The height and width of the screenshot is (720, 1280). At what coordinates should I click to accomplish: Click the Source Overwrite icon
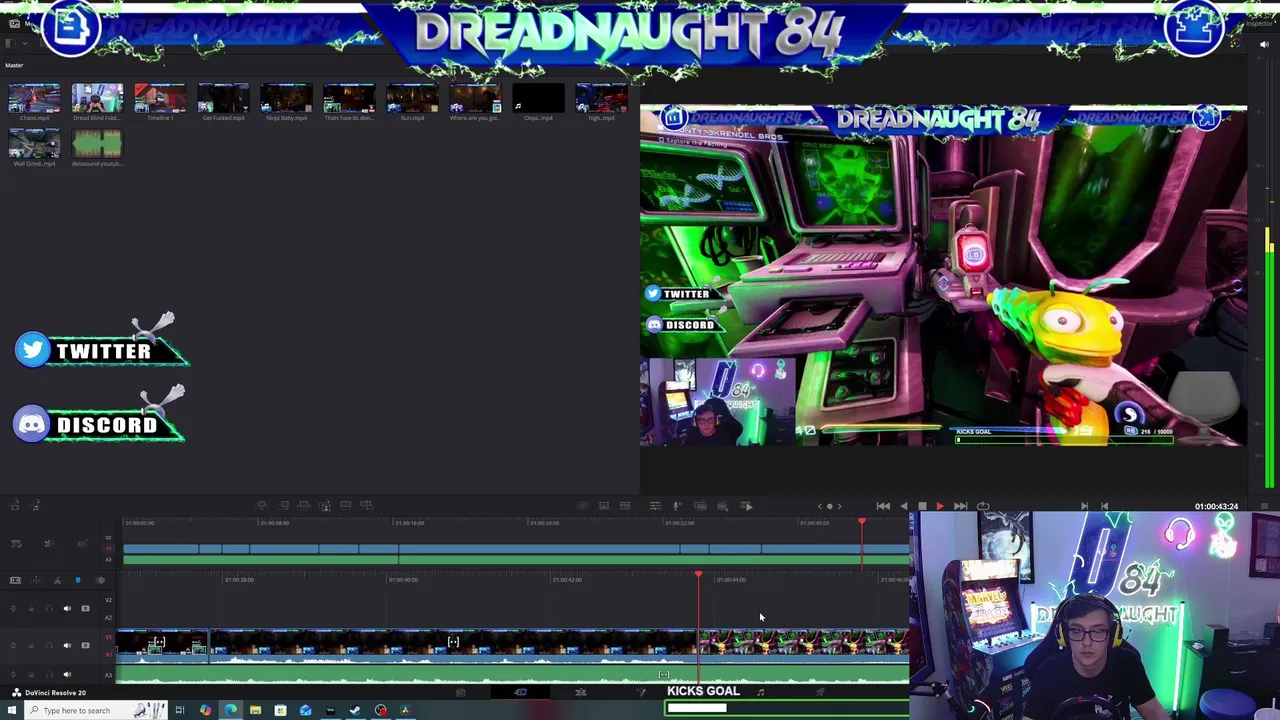click(x=366, y=506)
